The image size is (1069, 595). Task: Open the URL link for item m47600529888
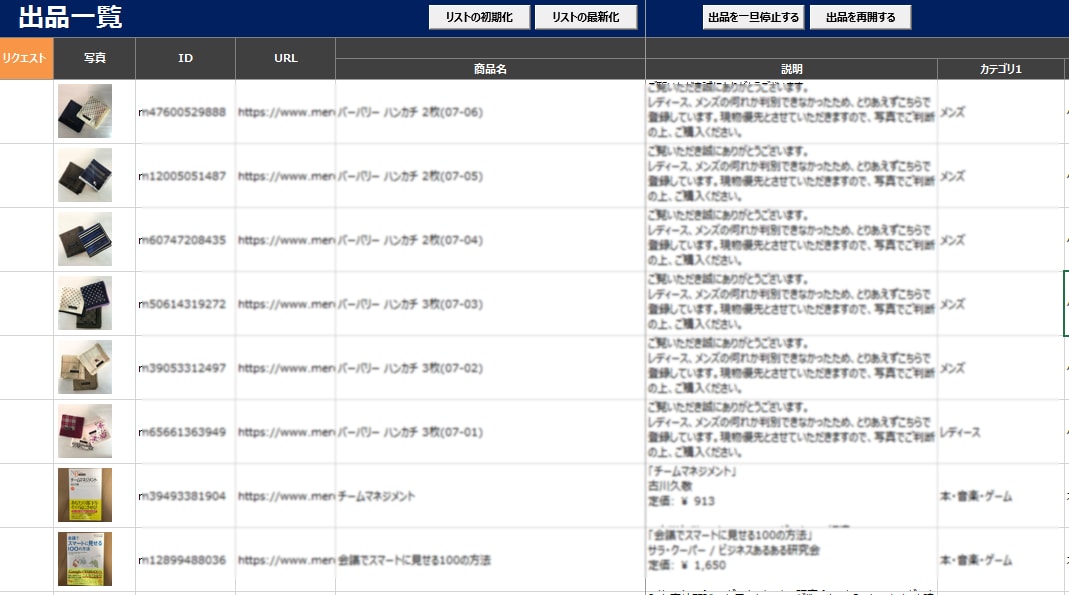point(286,112)
